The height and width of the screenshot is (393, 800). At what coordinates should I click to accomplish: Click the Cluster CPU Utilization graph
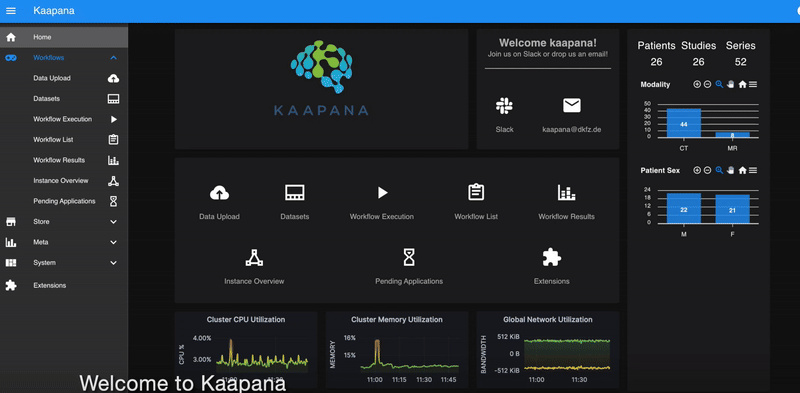point(246,350)
